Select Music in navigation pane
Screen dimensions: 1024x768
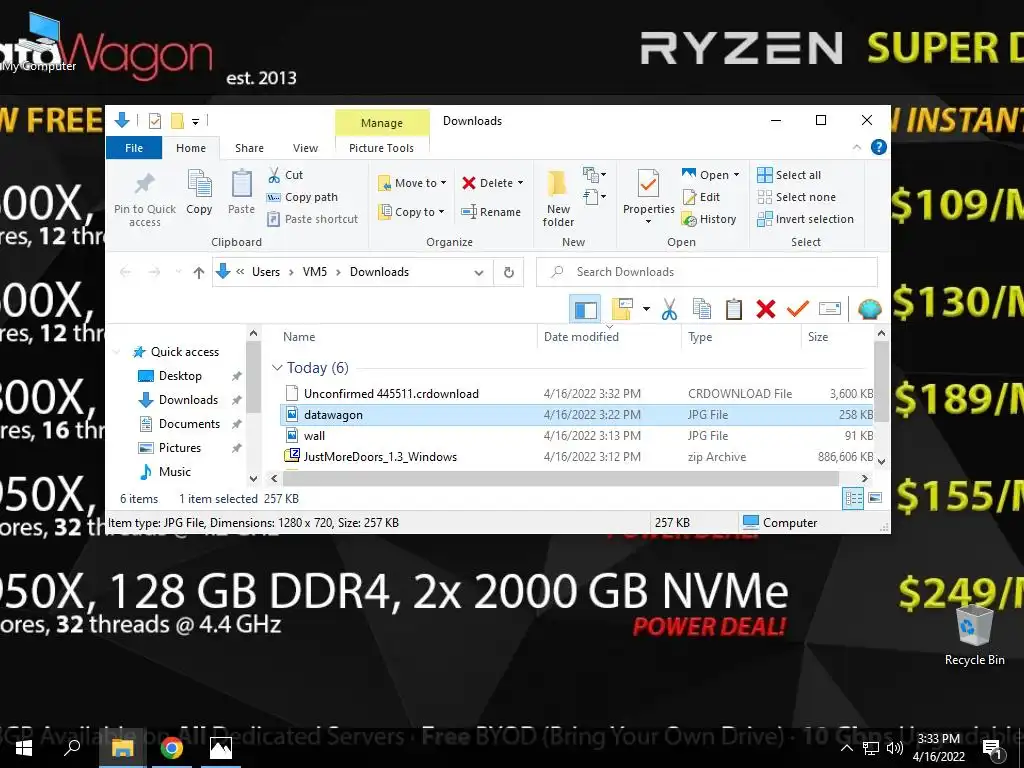click(x=174, y=472)
